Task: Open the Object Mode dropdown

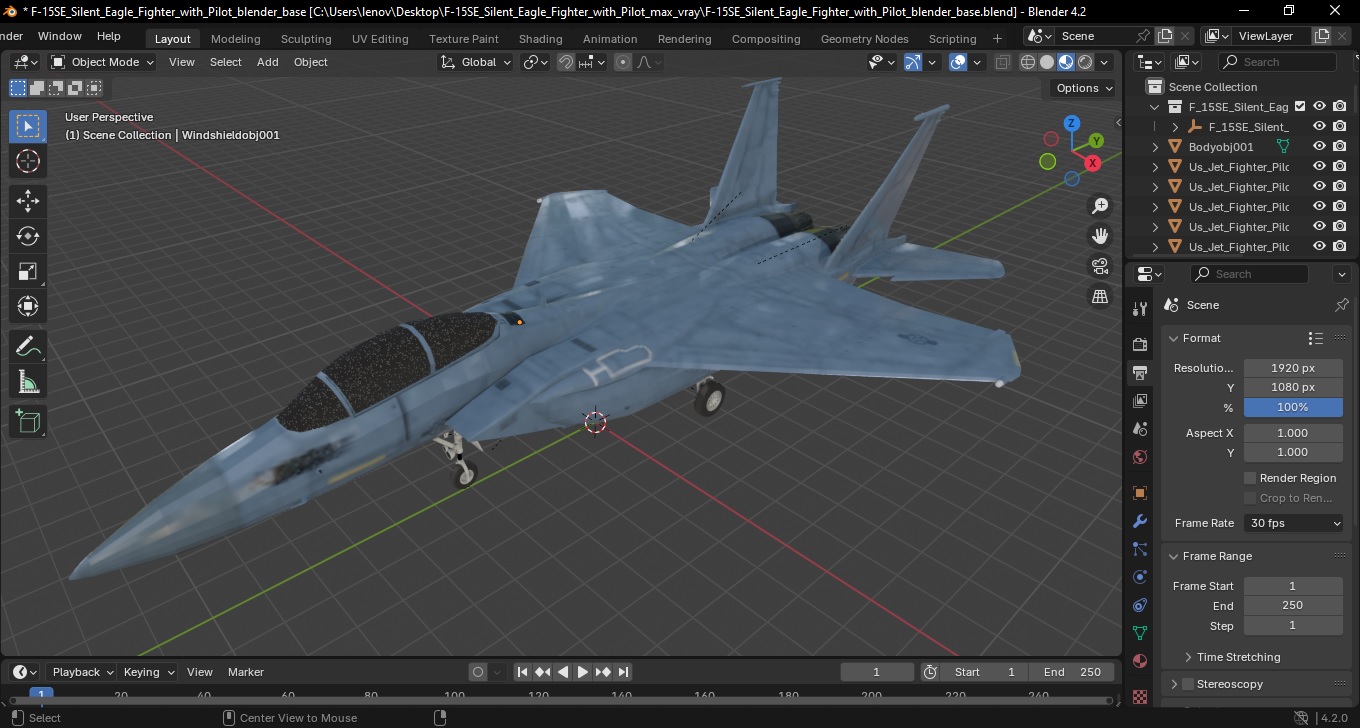Action: (x=103, y=62)
